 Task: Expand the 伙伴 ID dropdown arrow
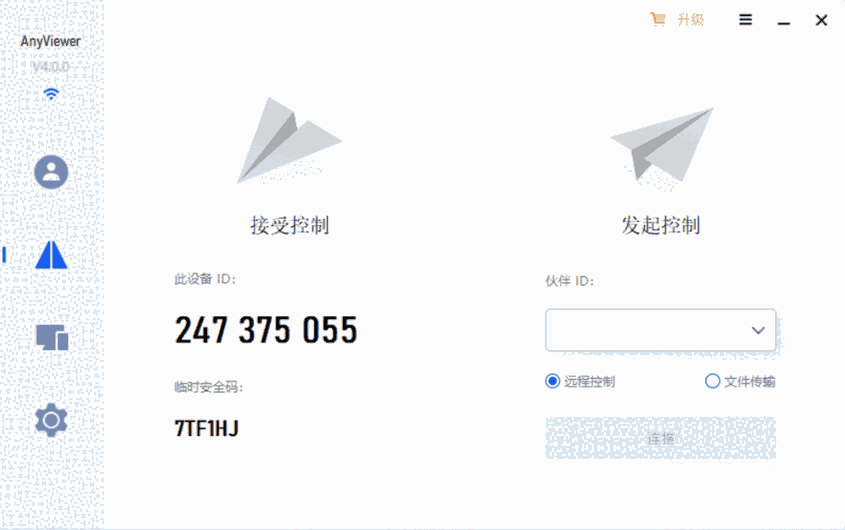pos(758,330)
